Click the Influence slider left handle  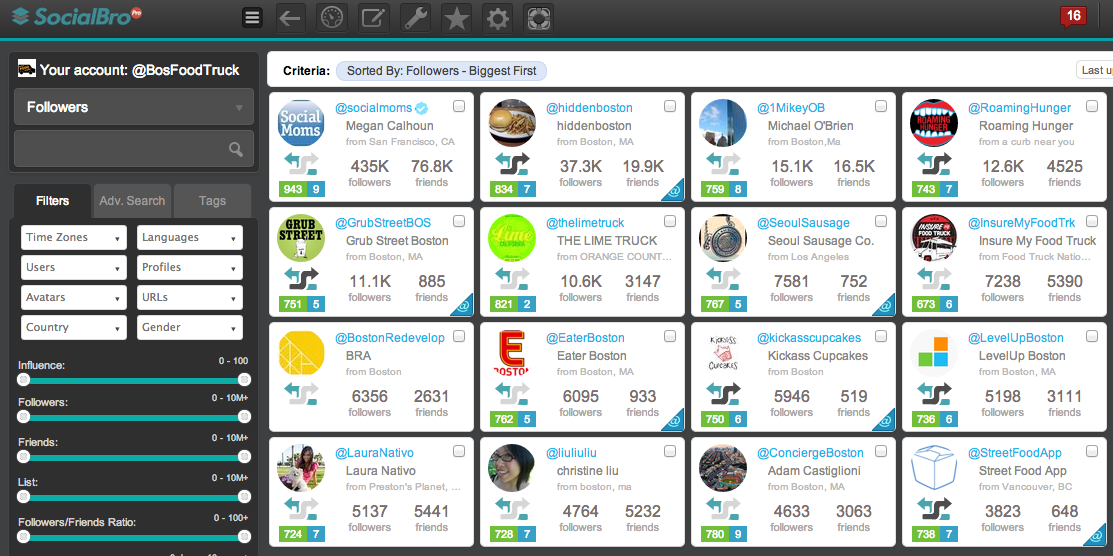click(x=23, y=380)
